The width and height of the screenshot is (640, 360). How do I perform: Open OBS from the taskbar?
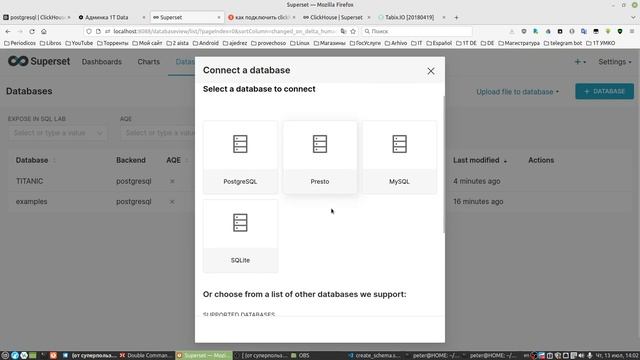[x=300, y=356]
